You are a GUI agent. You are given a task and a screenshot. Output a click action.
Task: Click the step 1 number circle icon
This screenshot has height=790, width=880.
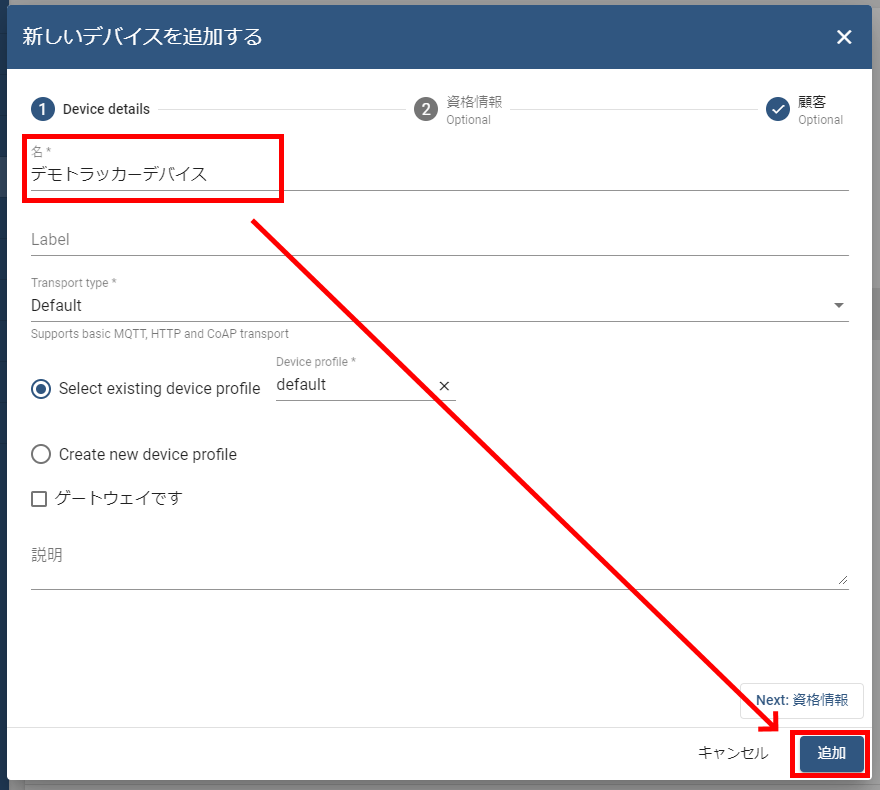43,109
